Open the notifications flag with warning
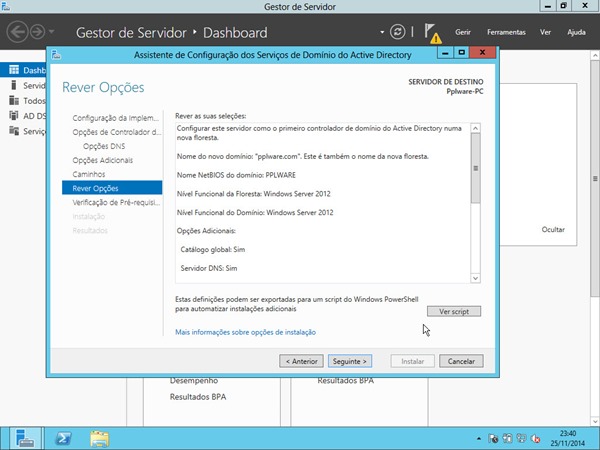This screenshot has height=450, width=600. point(432,33)
